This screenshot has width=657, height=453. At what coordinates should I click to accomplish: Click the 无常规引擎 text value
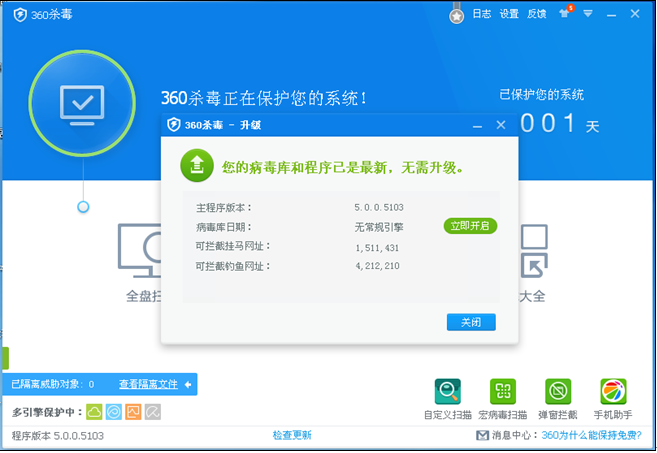pos(379,227)
